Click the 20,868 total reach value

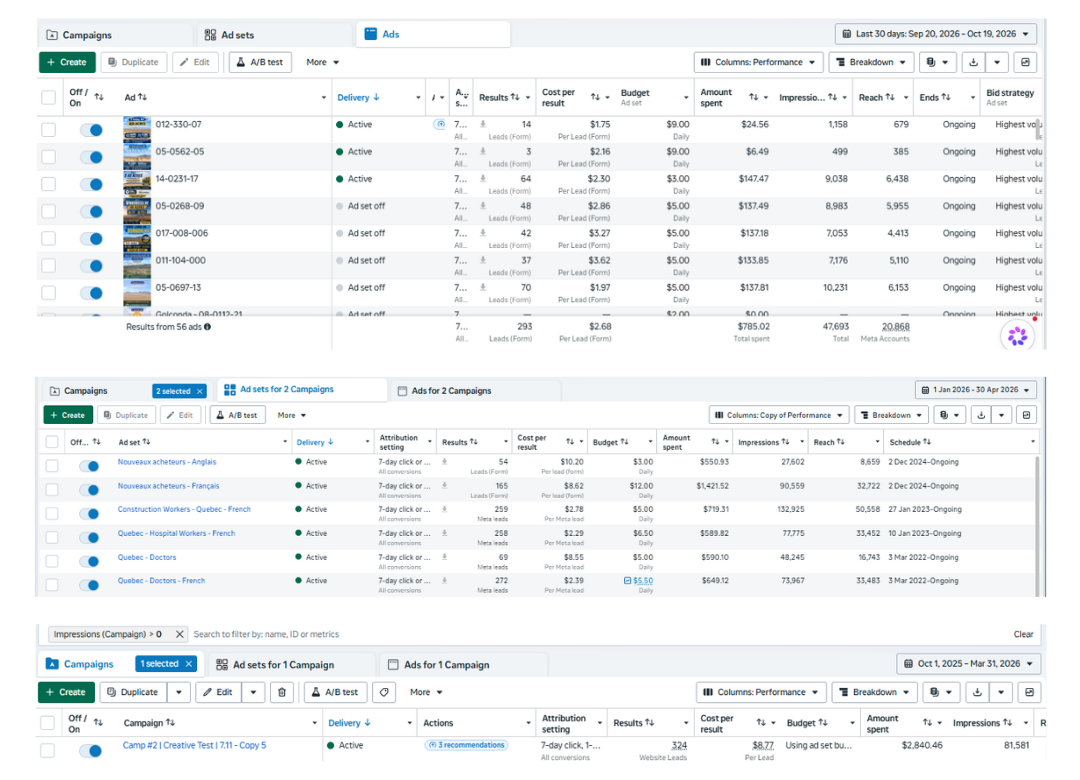pos(895,327)
